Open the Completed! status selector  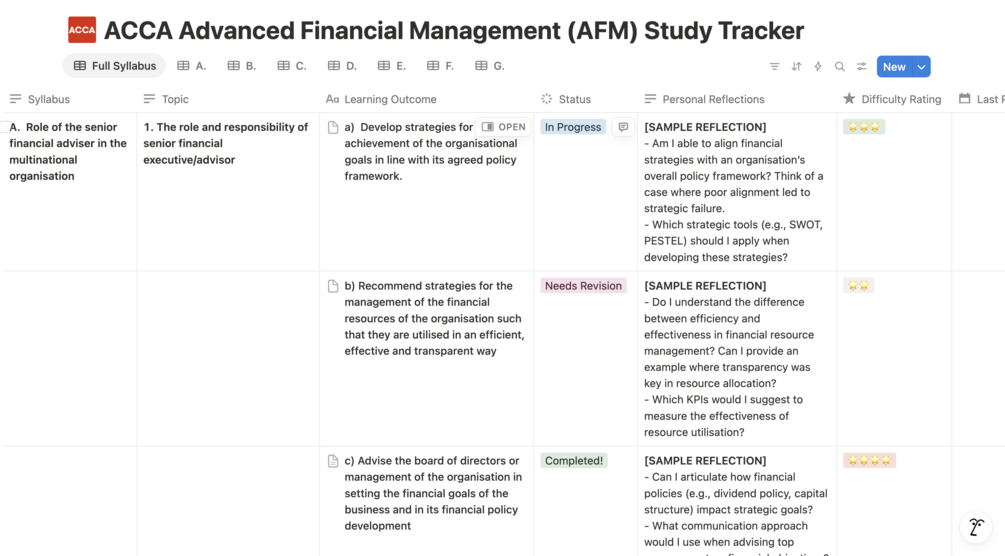[x=574, y=461]
